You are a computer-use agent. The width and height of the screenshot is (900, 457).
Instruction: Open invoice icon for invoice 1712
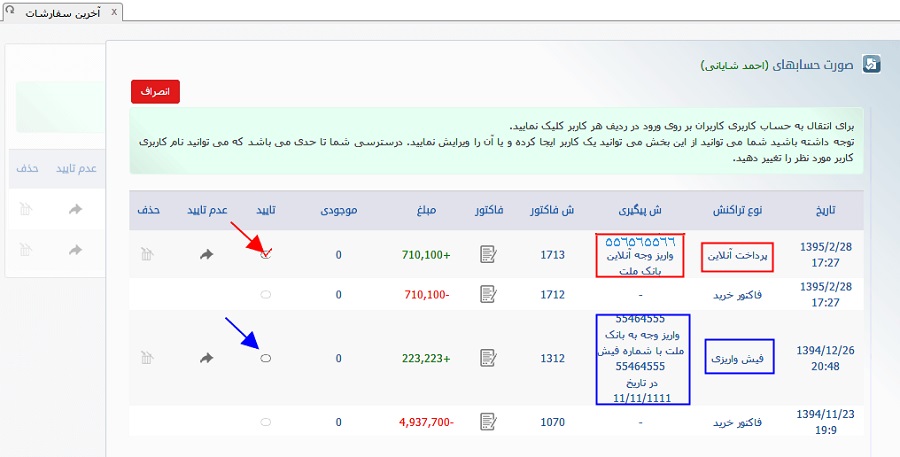pyautogui.click(x=488, y=294)
